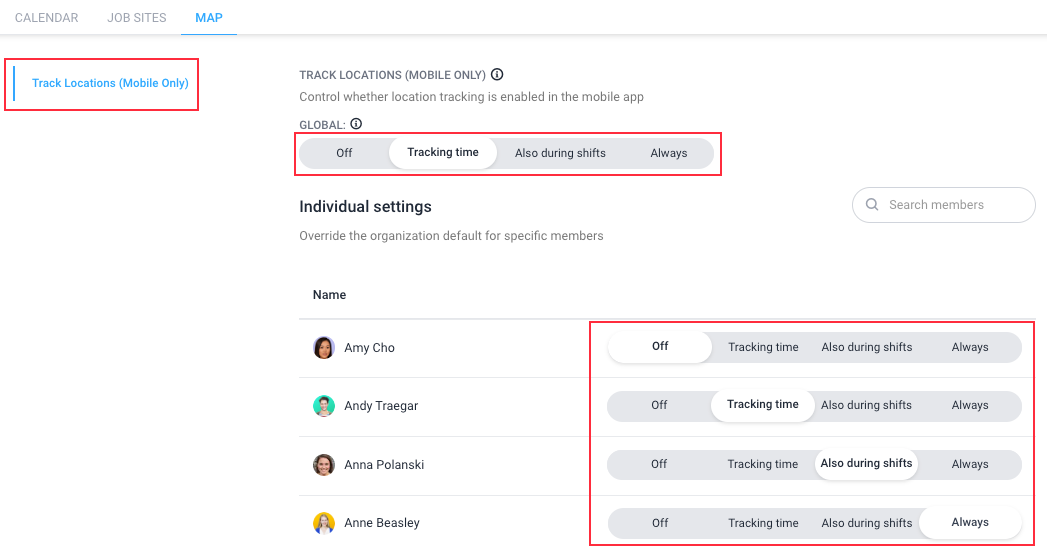1047x549 pixels.
Task: Click Andy Traegar's avatar
Action: (324, 405)
